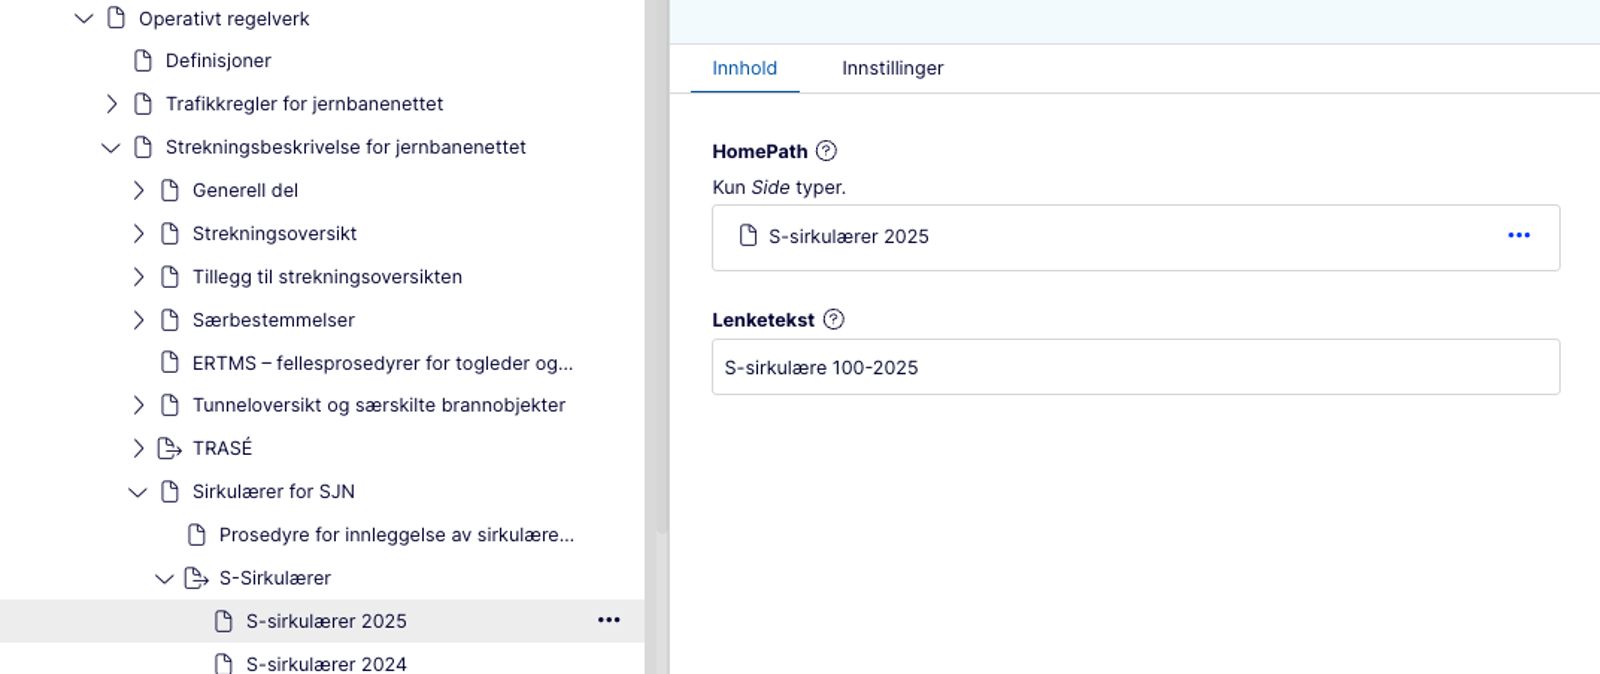The height and width of the screenshot is (674, 1600).
Task: Open the three-dot menu in HomePath field
Action: click(1518, 235)
